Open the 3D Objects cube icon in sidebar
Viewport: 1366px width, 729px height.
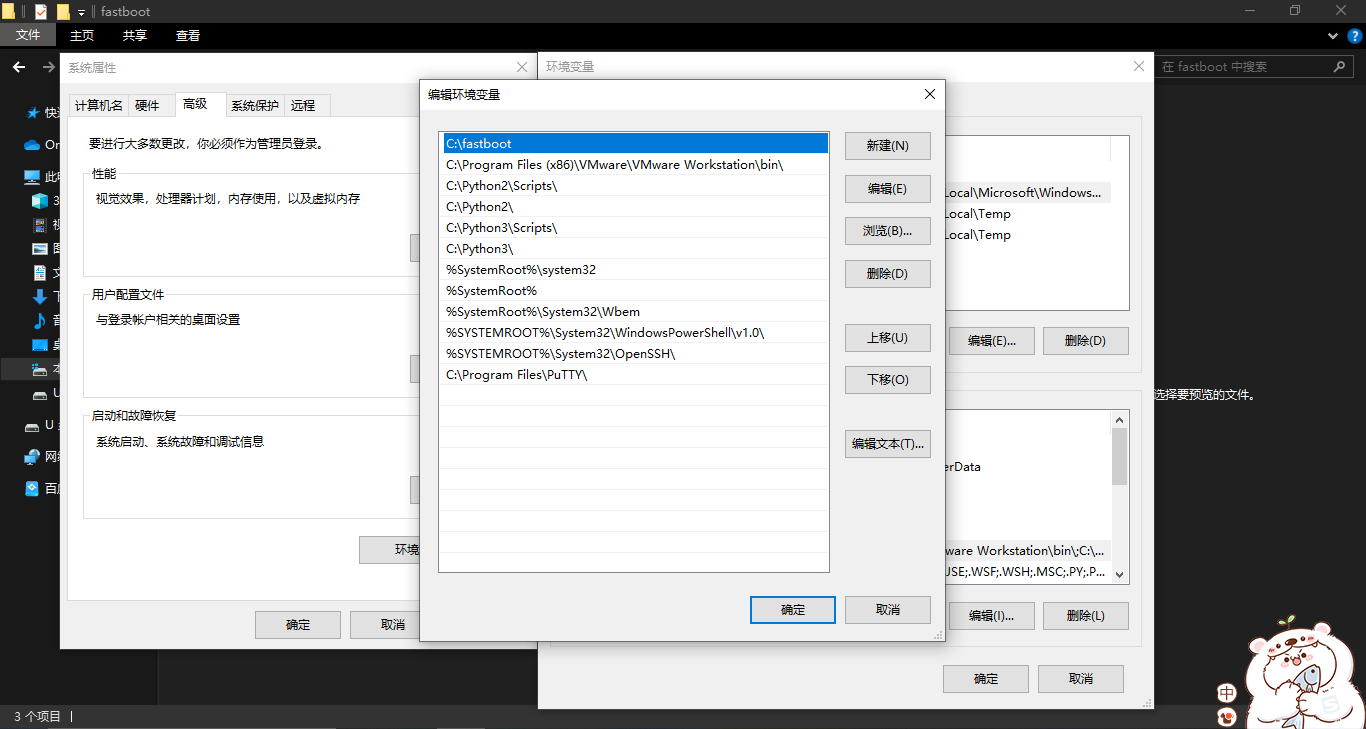(40, 200)
